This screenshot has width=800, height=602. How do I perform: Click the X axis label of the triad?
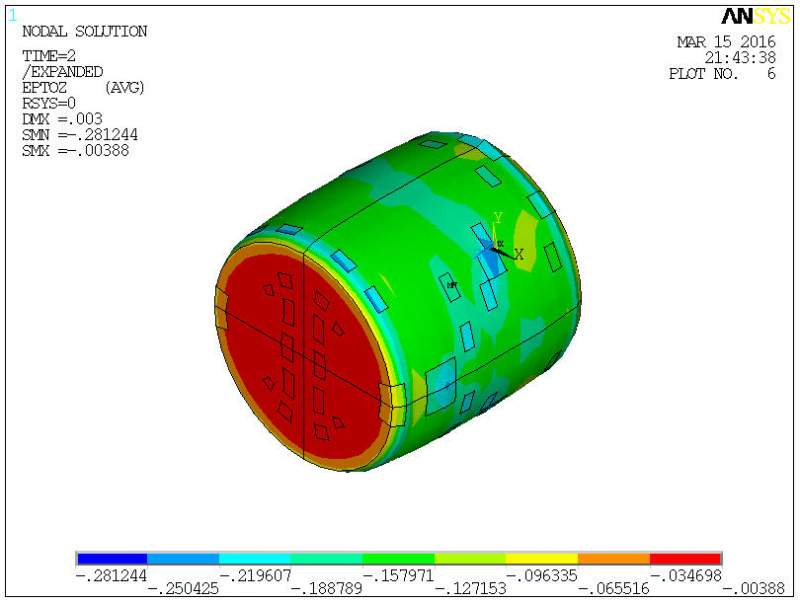(x=519, y=254)
